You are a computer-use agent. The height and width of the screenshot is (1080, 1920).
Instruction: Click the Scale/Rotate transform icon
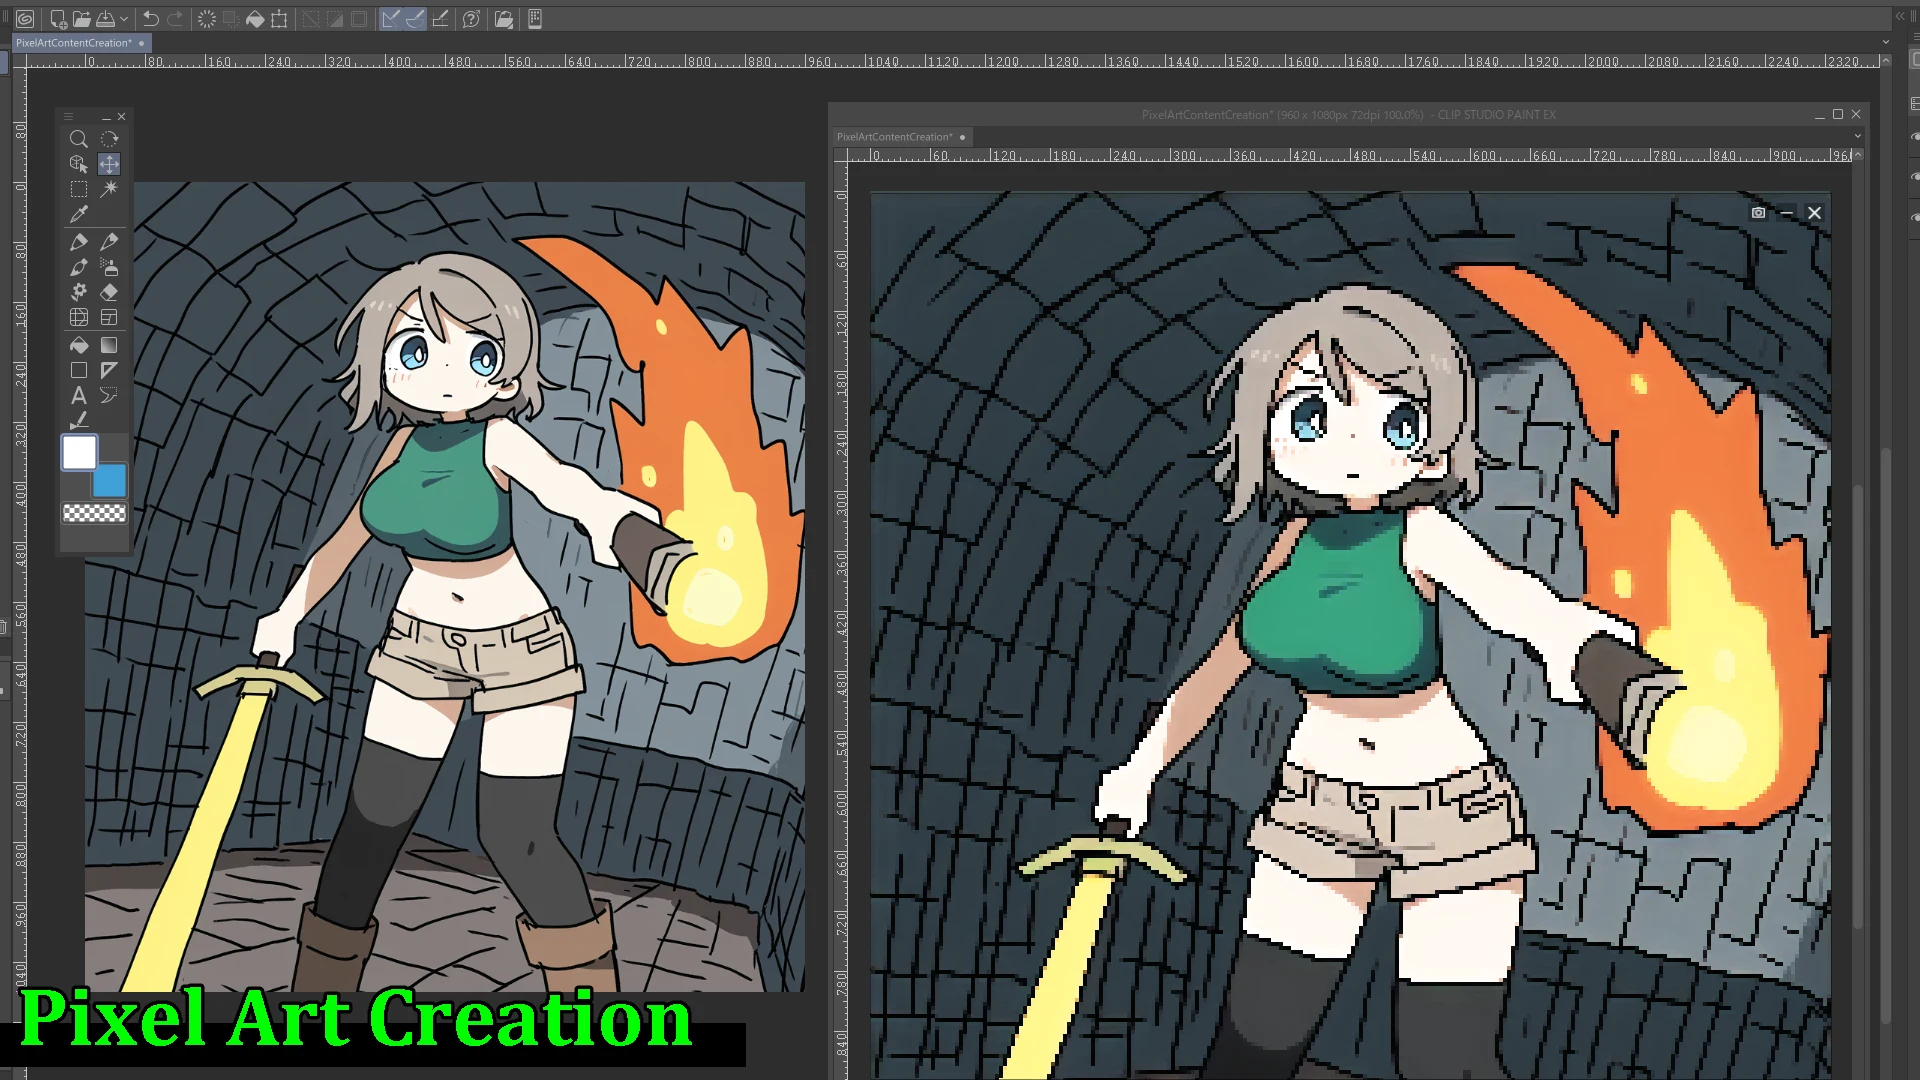point(279,19)
